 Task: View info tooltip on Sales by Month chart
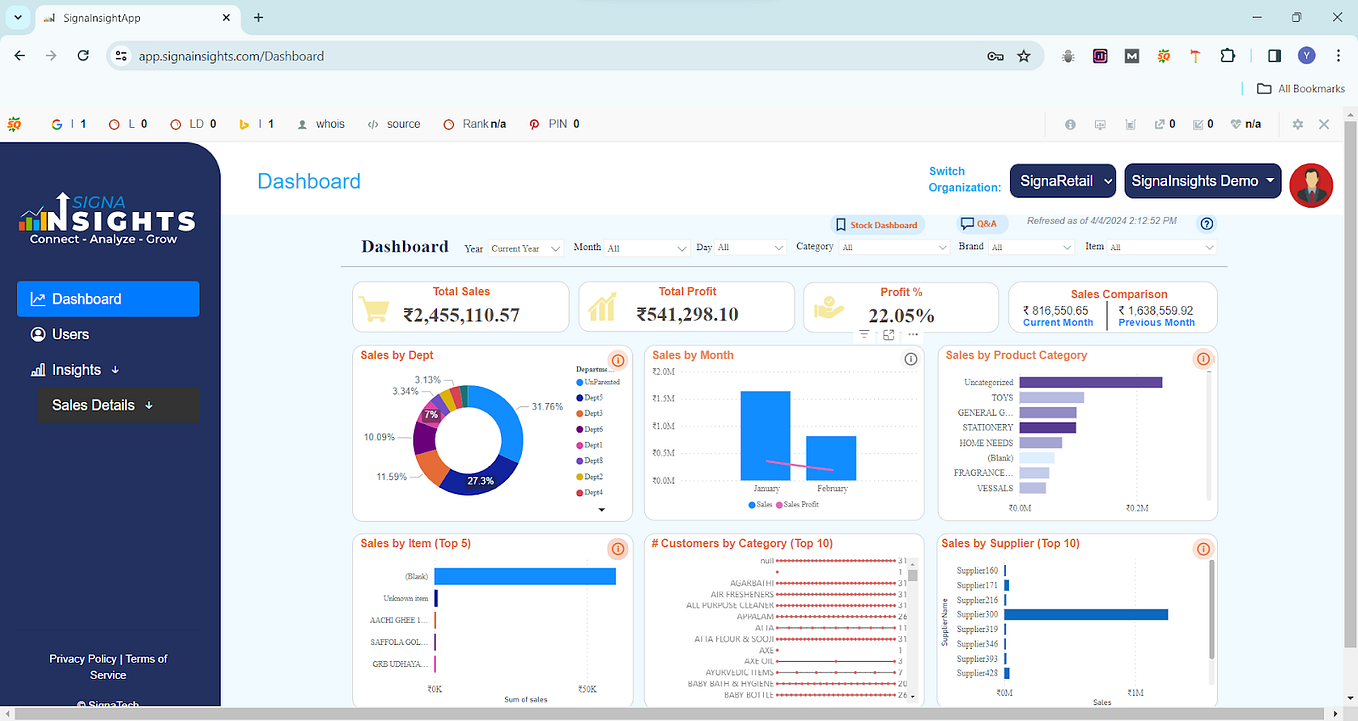pyautogui.click(x=910, y=358)
